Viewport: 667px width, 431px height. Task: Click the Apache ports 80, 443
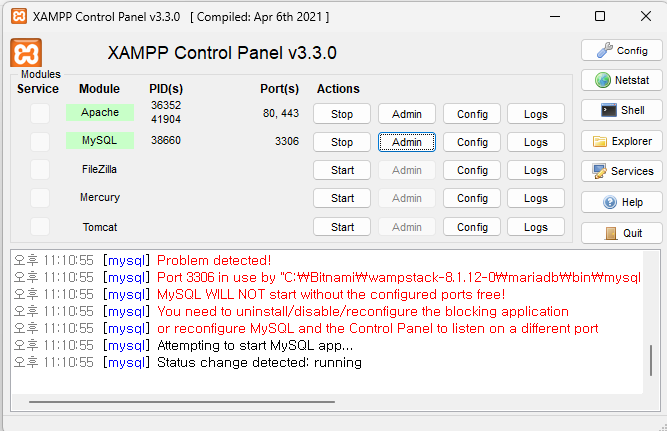[281, 113]
